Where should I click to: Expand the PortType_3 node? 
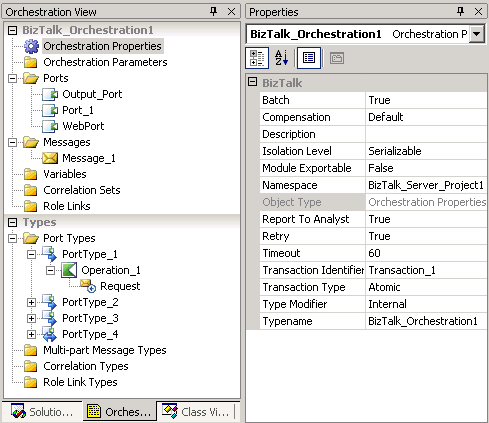[x=31, y=318]
